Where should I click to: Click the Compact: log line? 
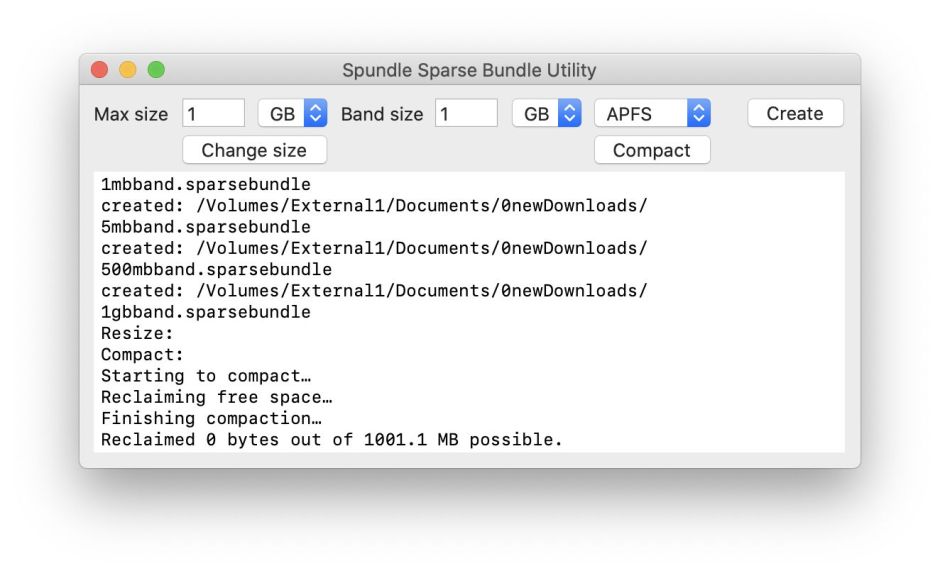click(x=142, y=354)
